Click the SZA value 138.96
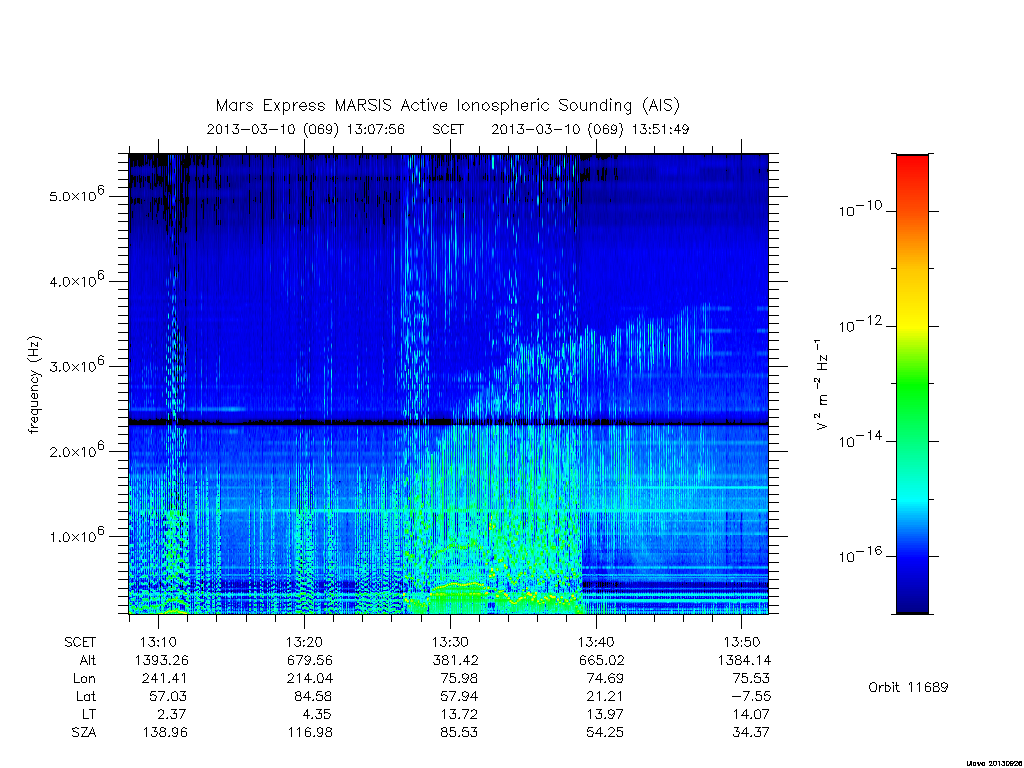Screen dimensions: 1024x768 pyautogui.click(x=165, y=732)
